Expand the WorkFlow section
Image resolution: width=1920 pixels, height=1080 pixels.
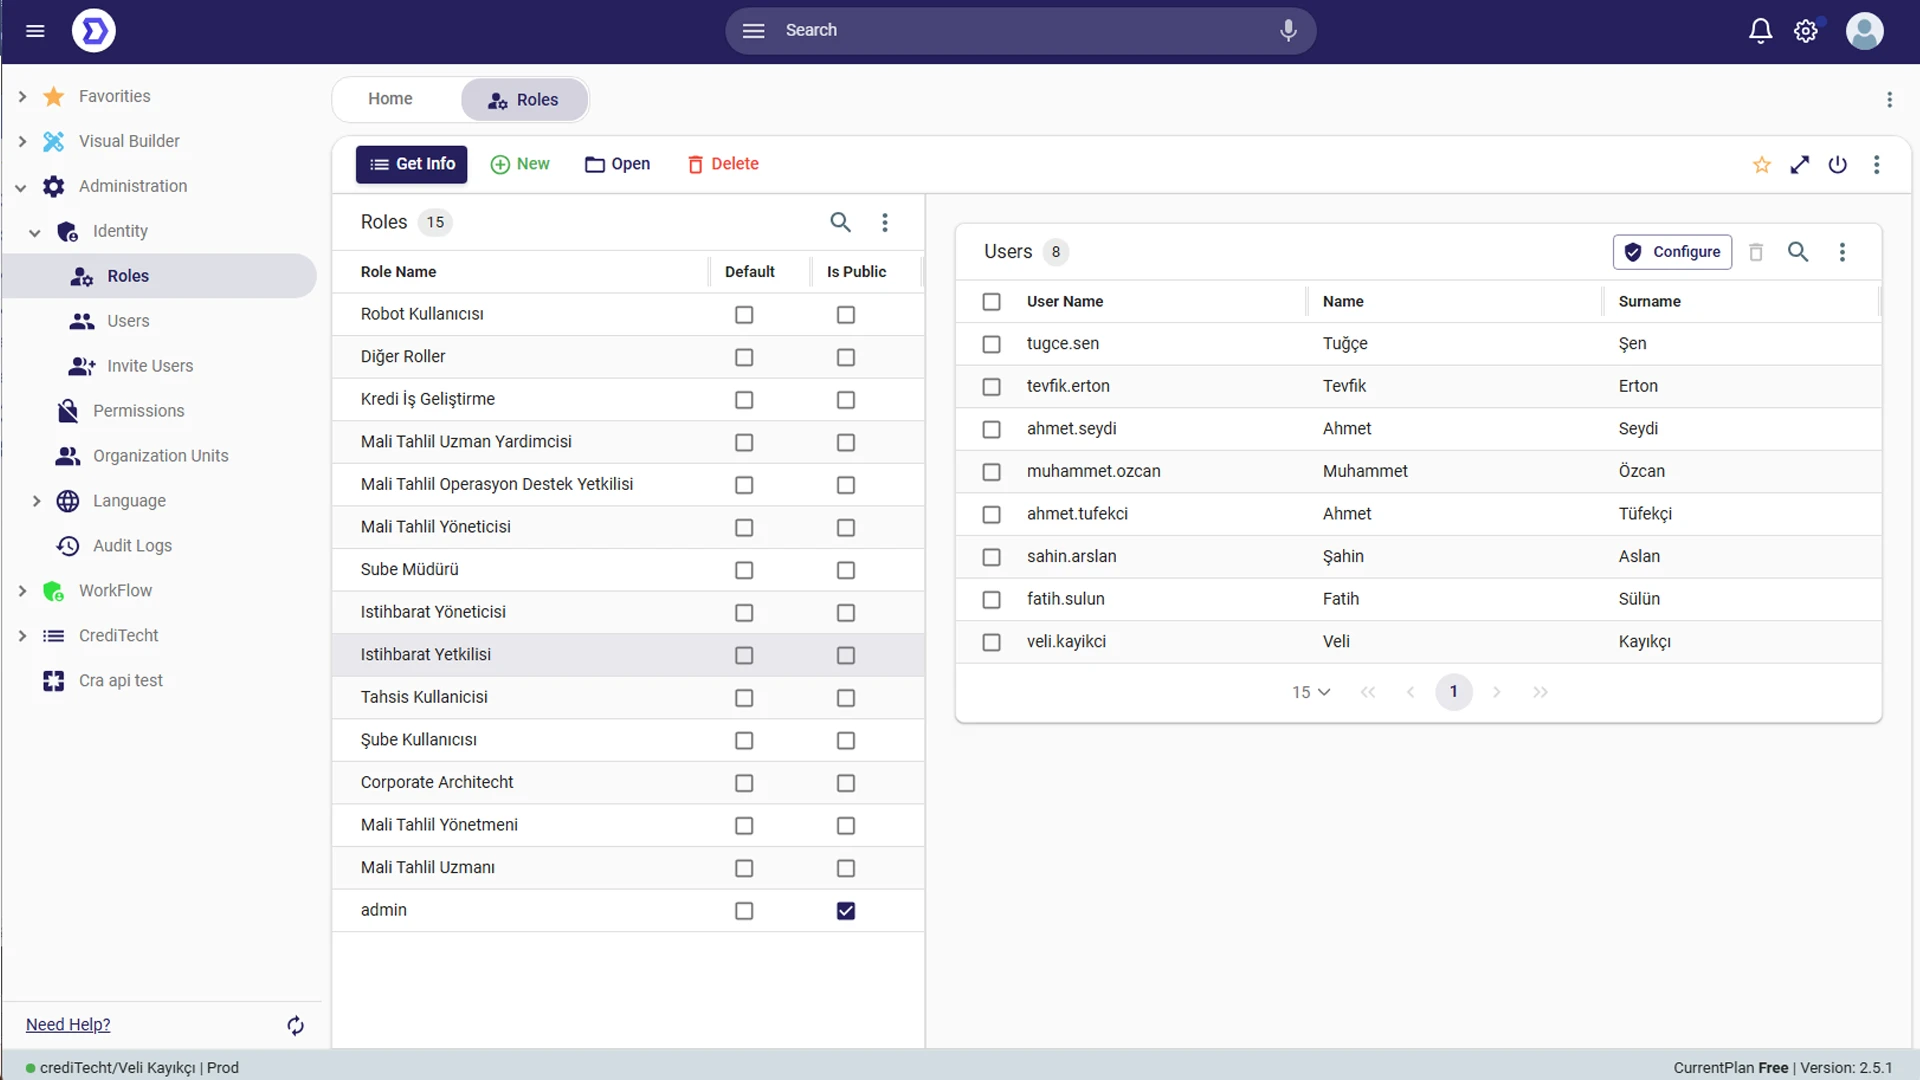tap(22, 591)
